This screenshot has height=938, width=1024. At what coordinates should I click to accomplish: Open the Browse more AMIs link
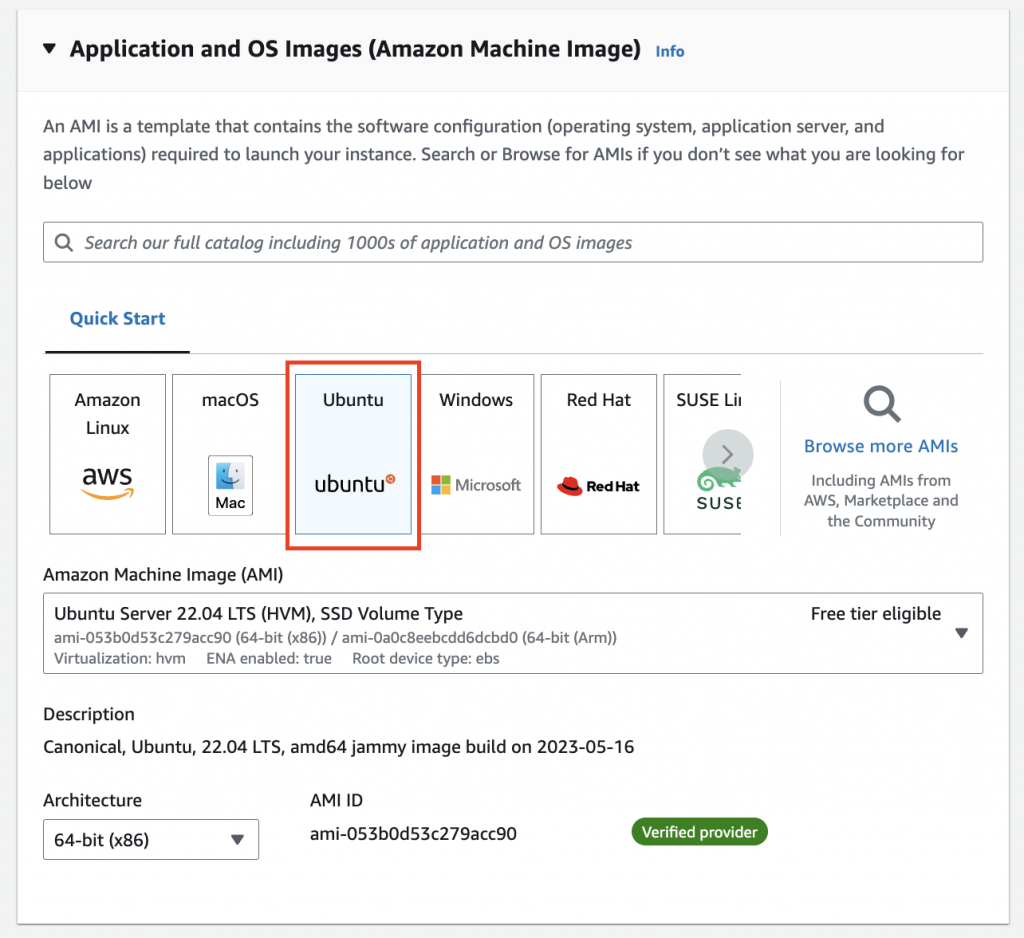point(881,446)
